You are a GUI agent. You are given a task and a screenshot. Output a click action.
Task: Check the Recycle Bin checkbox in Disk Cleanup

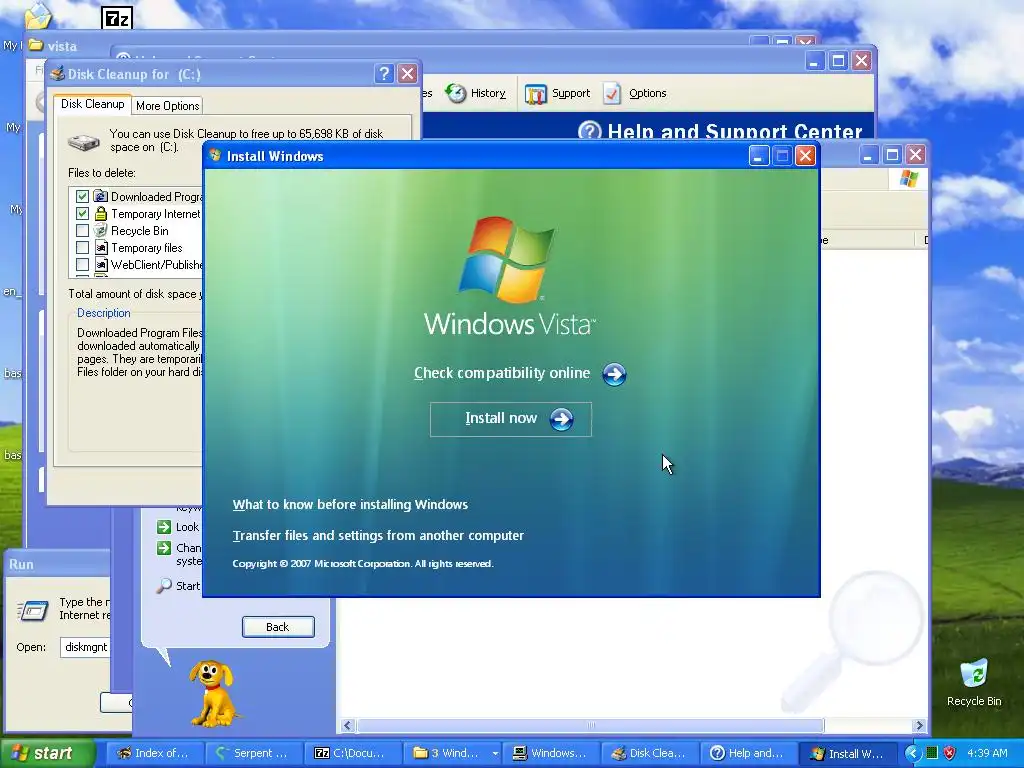82,231
